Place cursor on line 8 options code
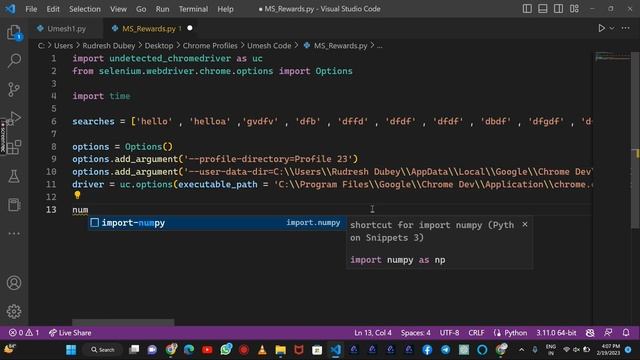 [x=122, y=147]
